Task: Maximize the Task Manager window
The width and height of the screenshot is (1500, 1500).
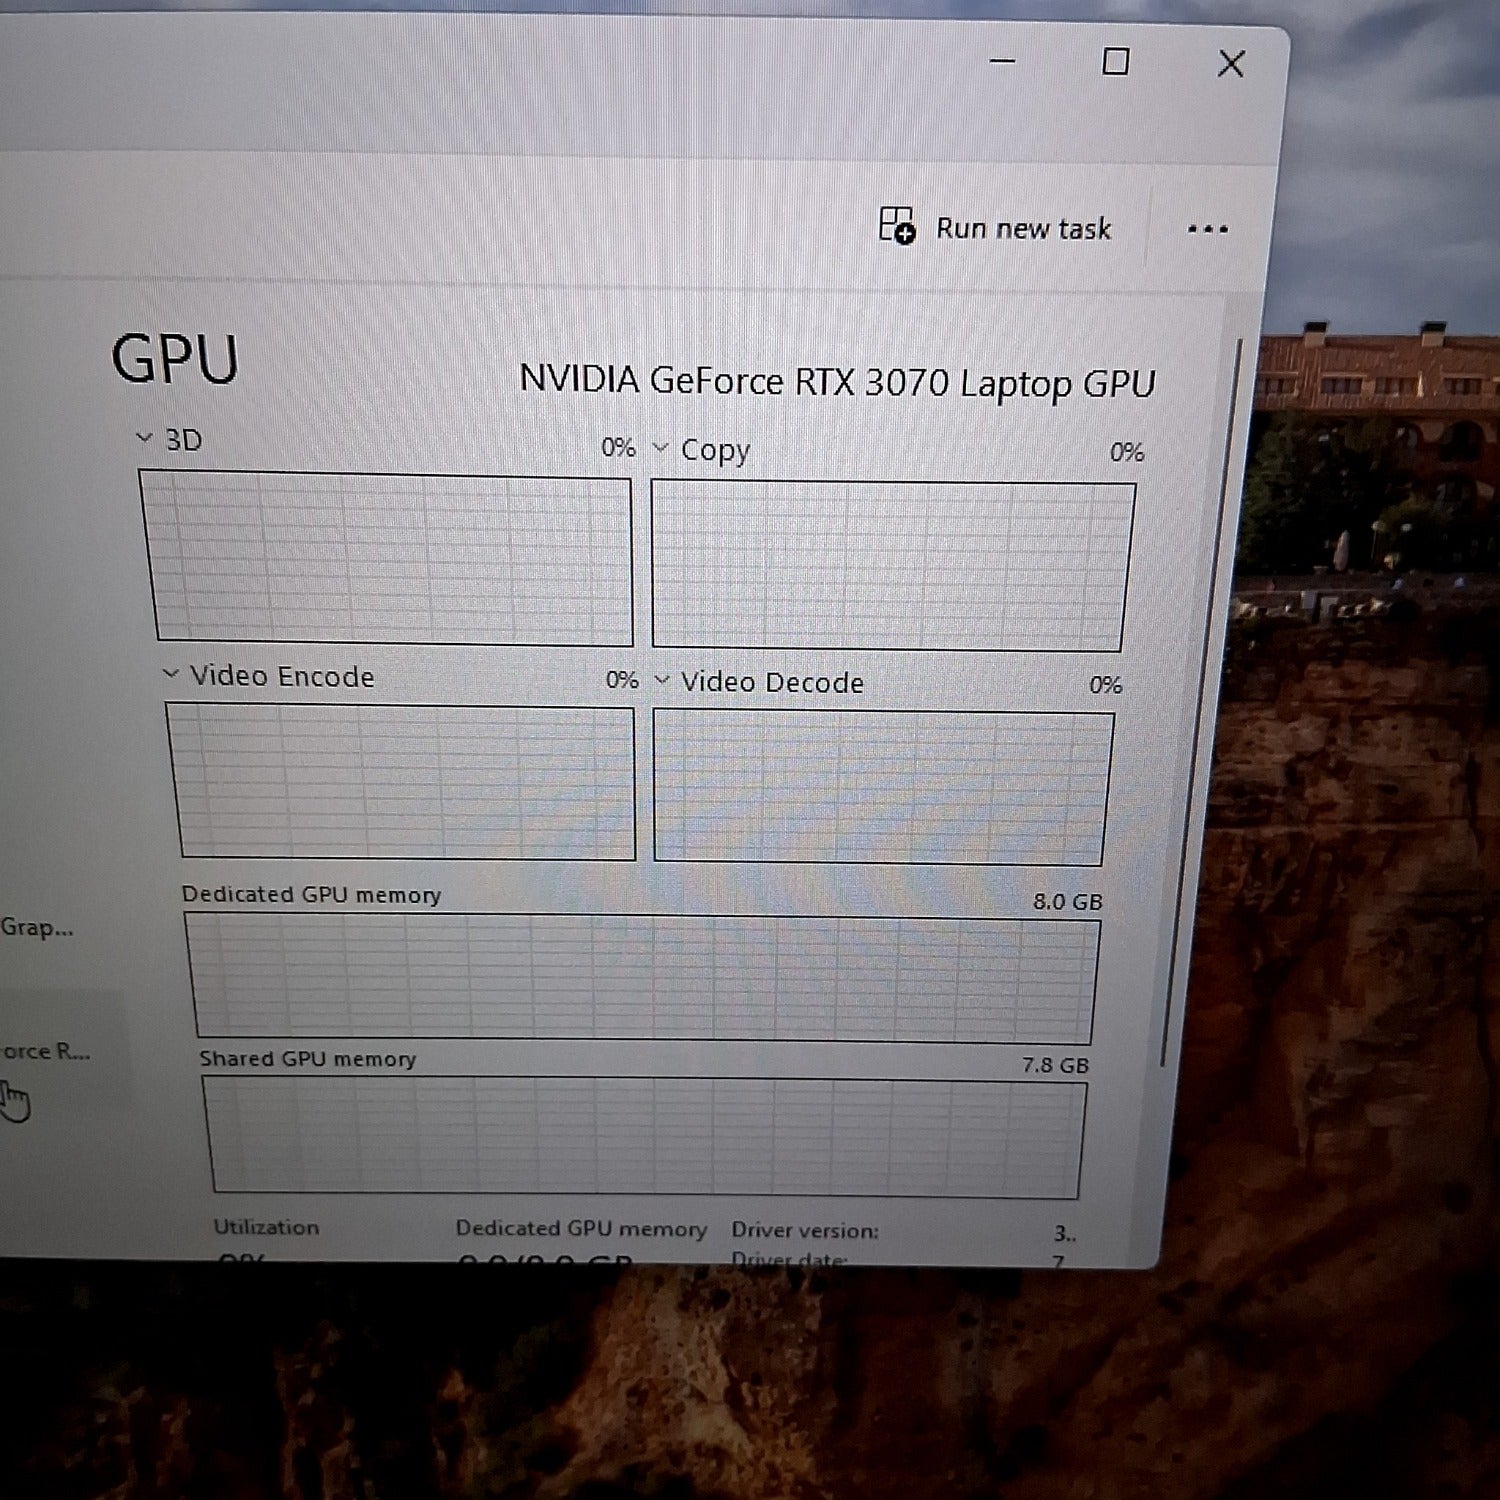Action: 1115,62
